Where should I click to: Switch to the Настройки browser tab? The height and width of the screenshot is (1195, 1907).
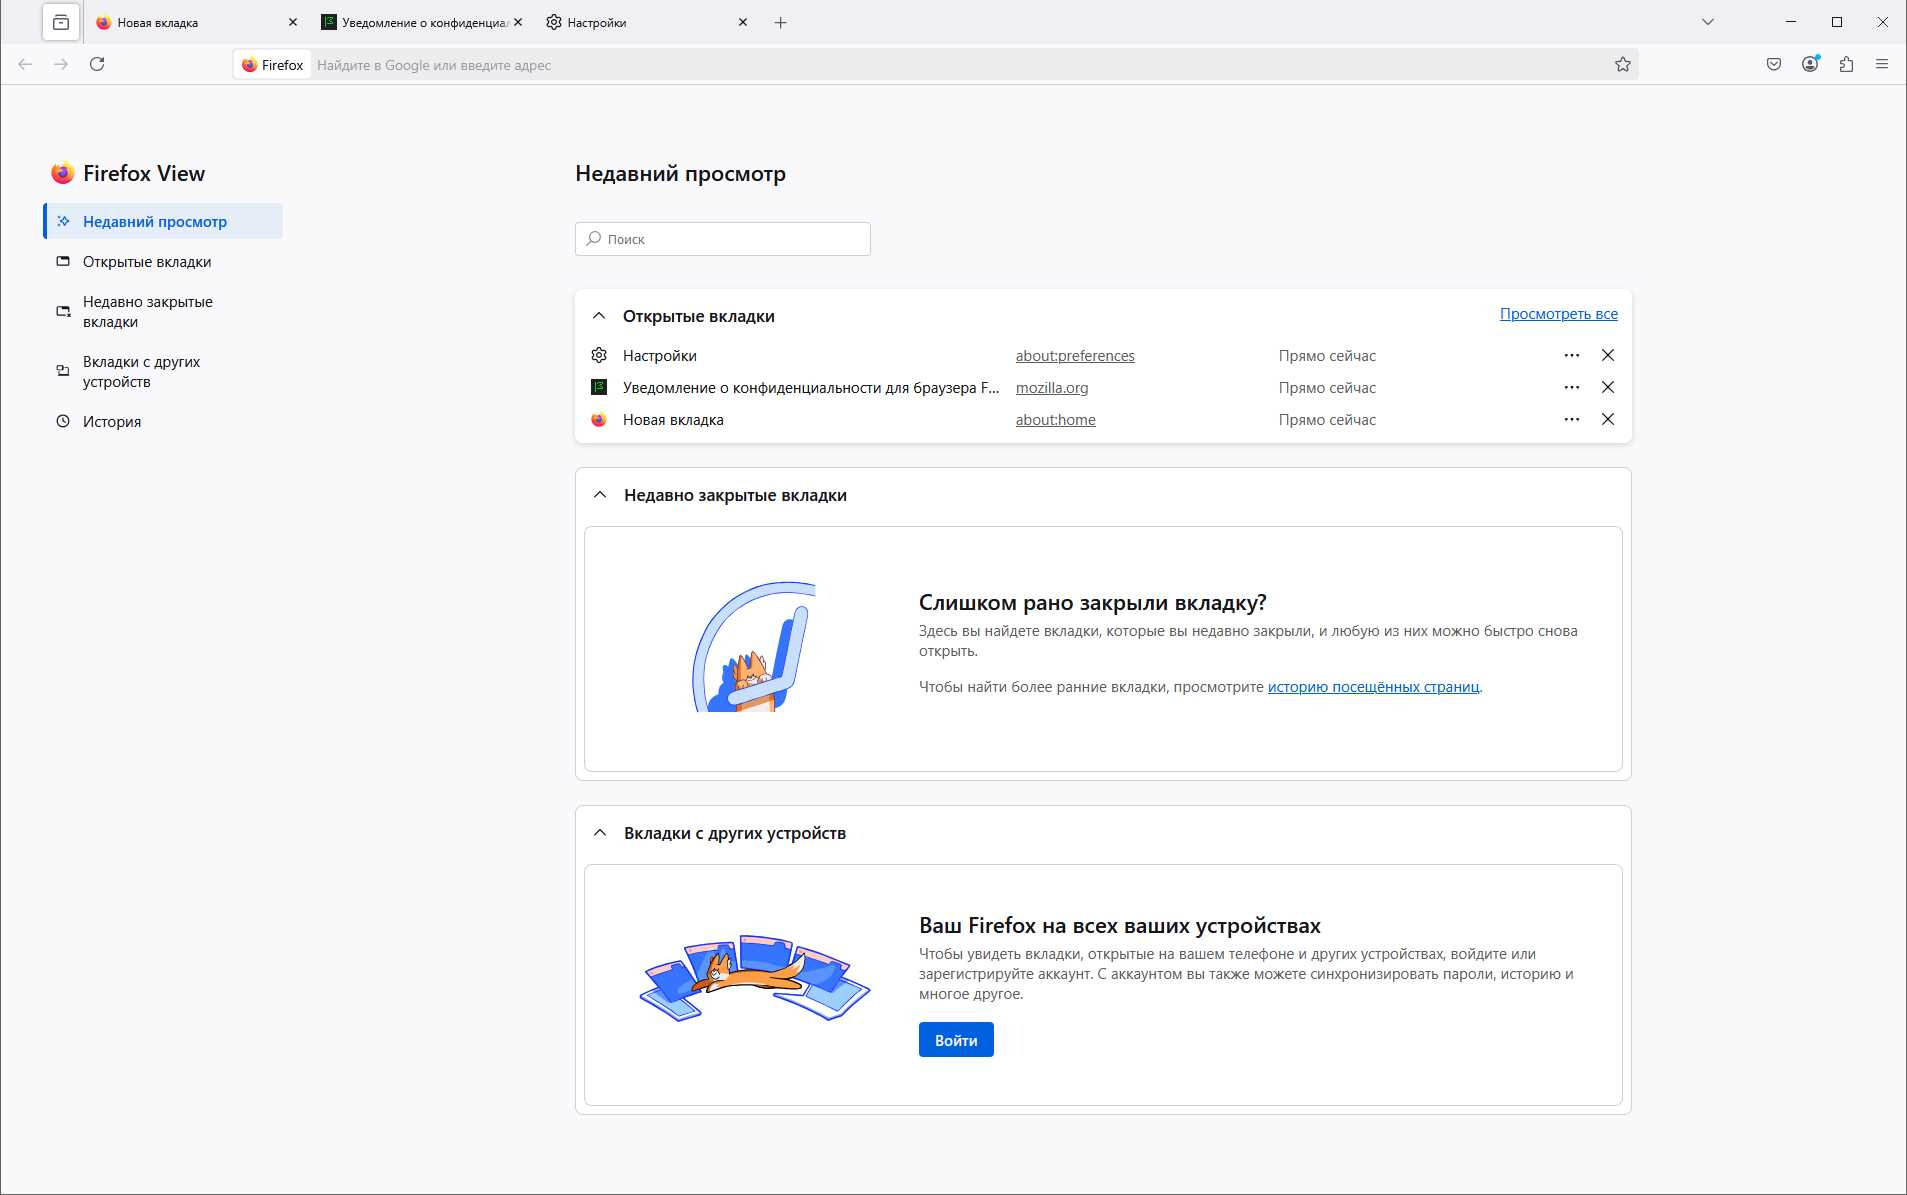pyautogui.click(x=649, y=22)
